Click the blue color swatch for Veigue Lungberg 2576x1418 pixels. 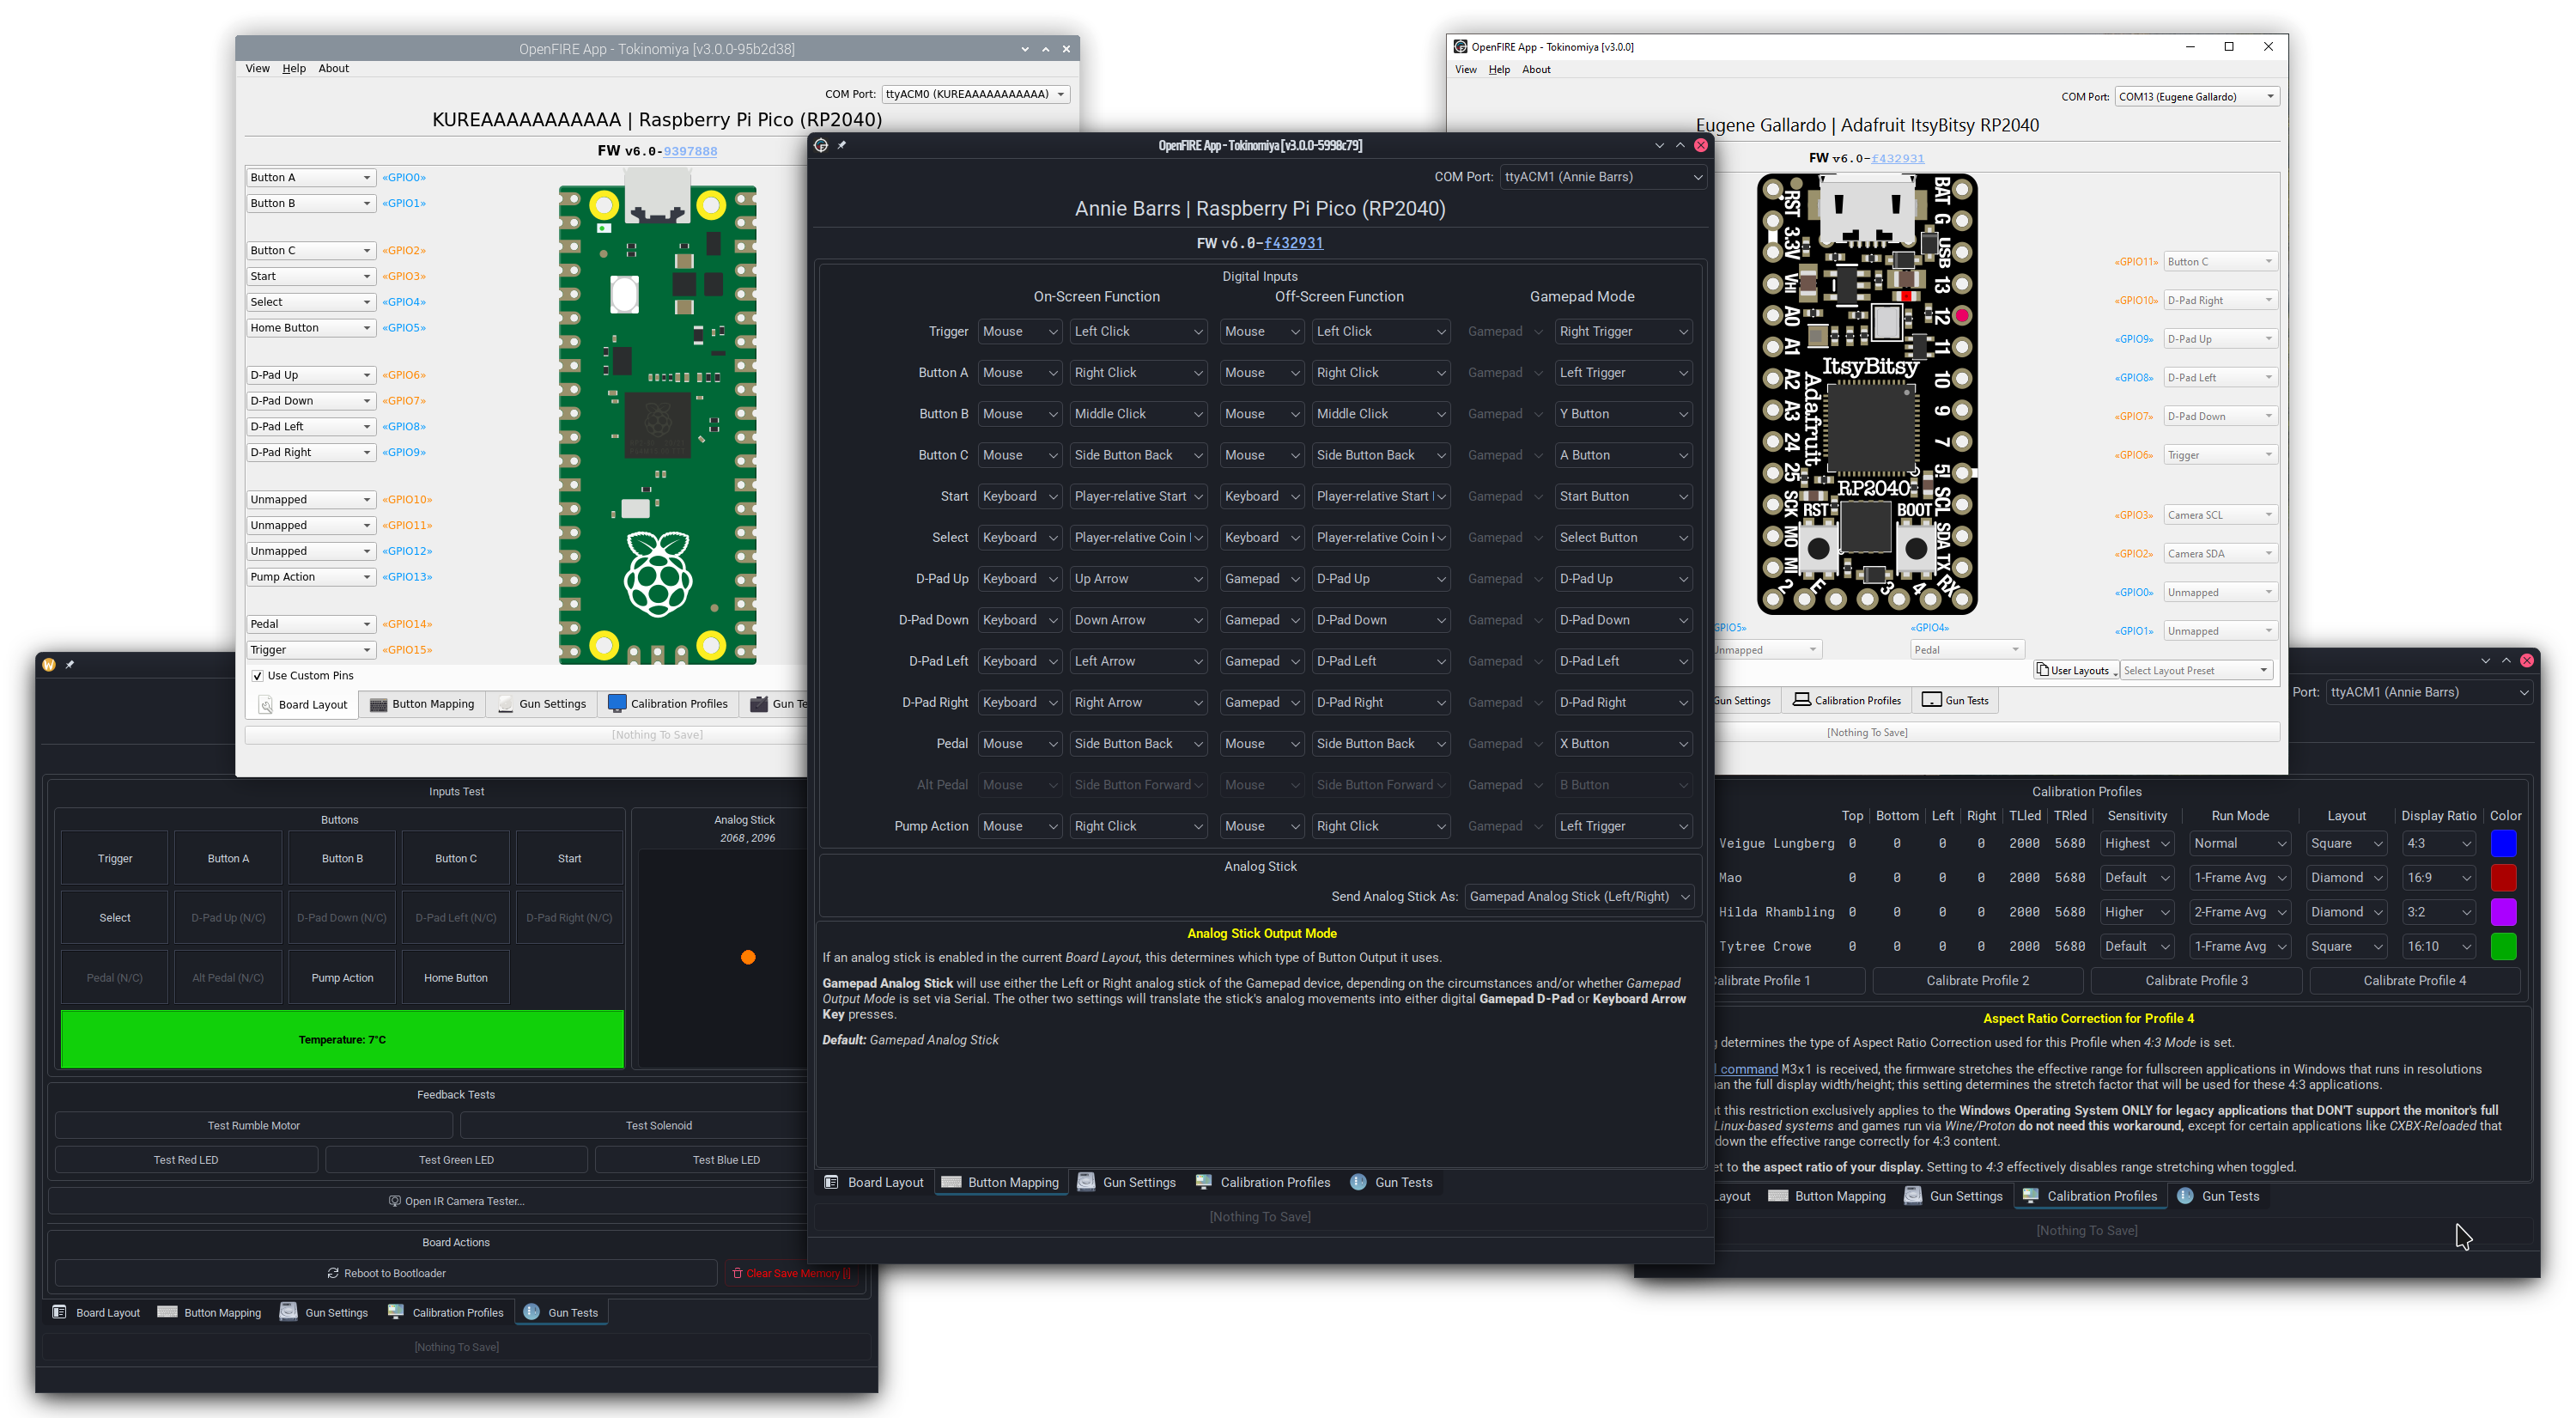click(2502, 843)
